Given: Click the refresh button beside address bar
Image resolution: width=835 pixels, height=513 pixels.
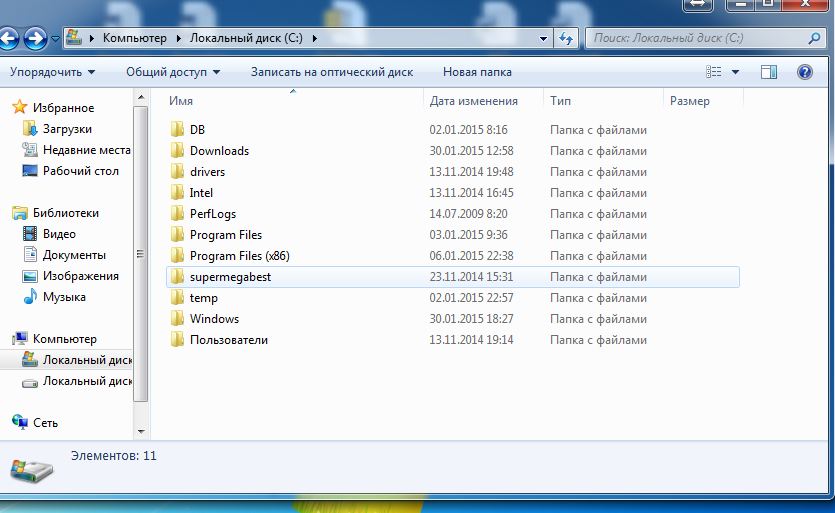Looking at the screenshot, I should 566,38.
